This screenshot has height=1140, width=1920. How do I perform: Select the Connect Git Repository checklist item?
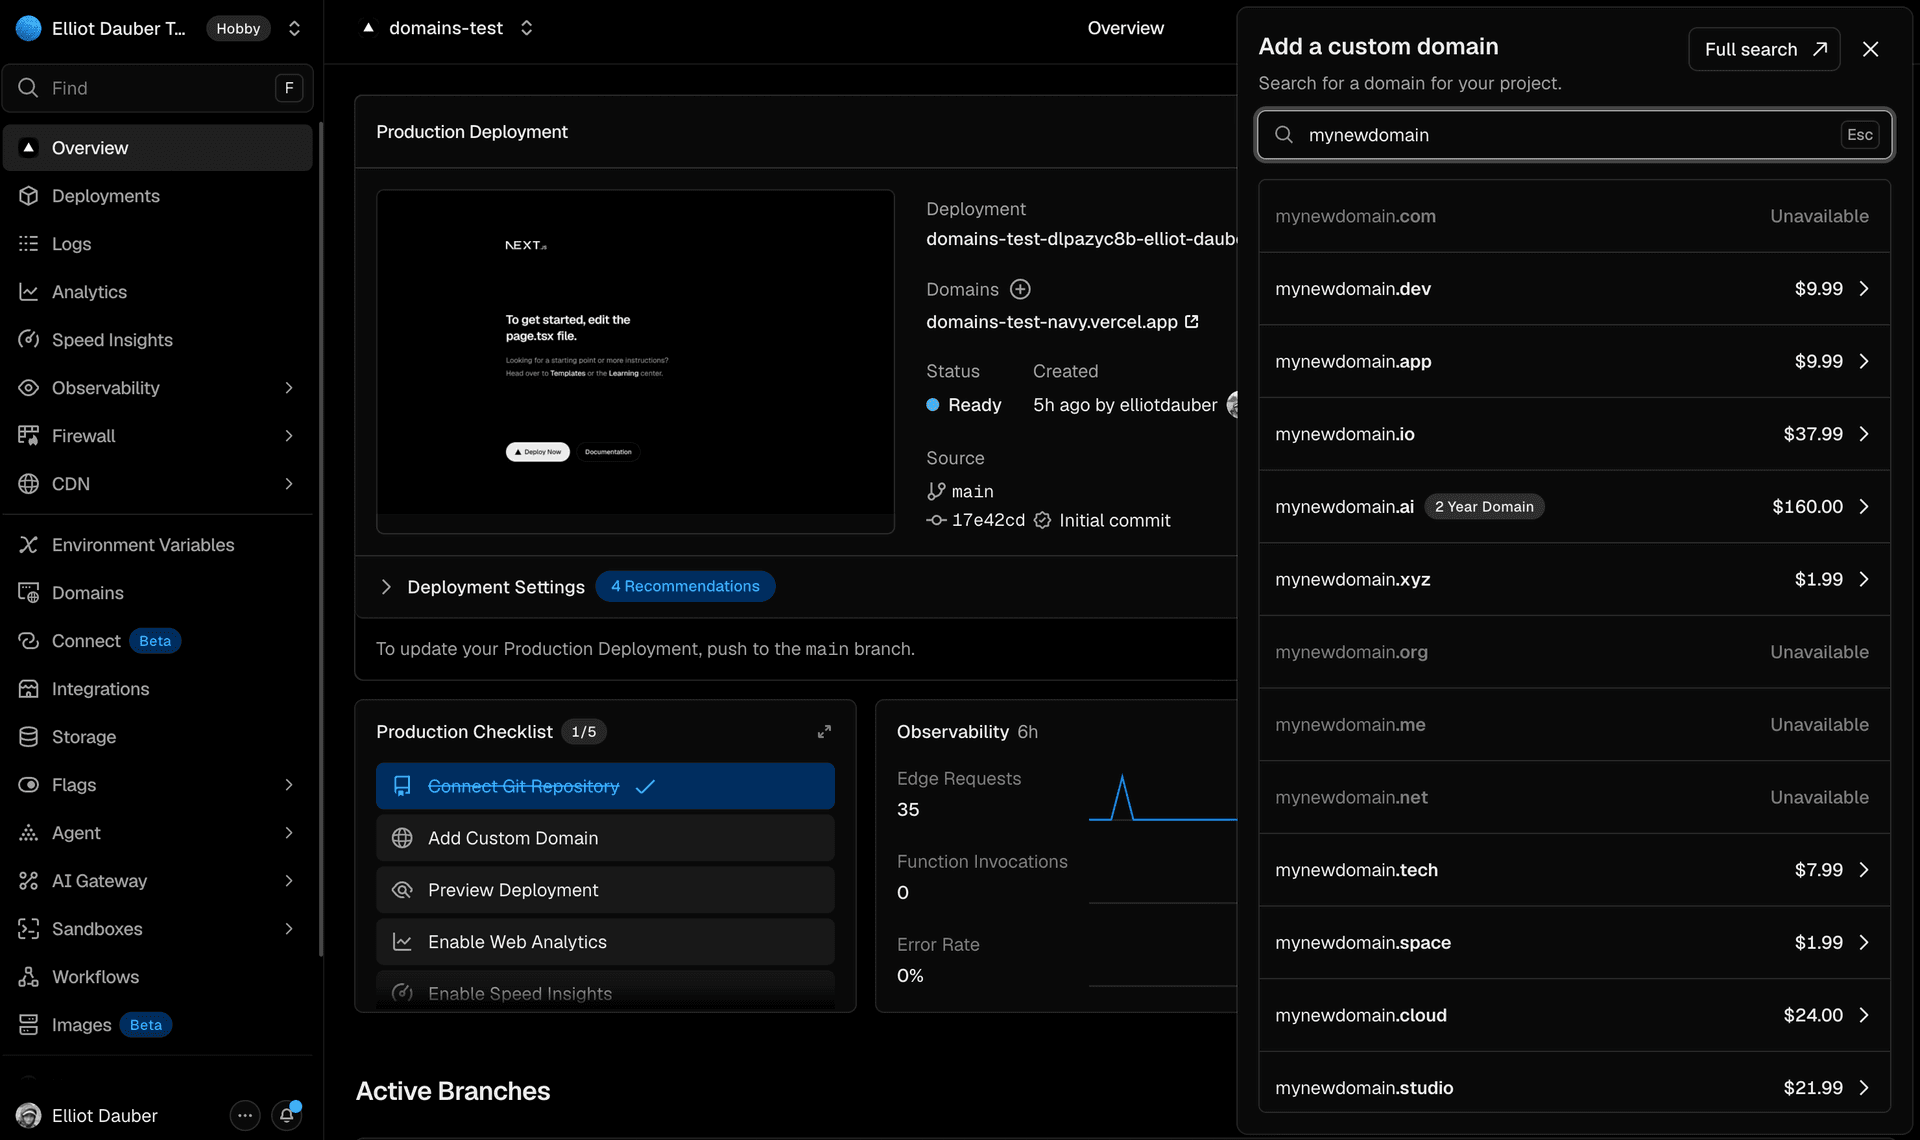pyautogui.click(x=605, y=786)
